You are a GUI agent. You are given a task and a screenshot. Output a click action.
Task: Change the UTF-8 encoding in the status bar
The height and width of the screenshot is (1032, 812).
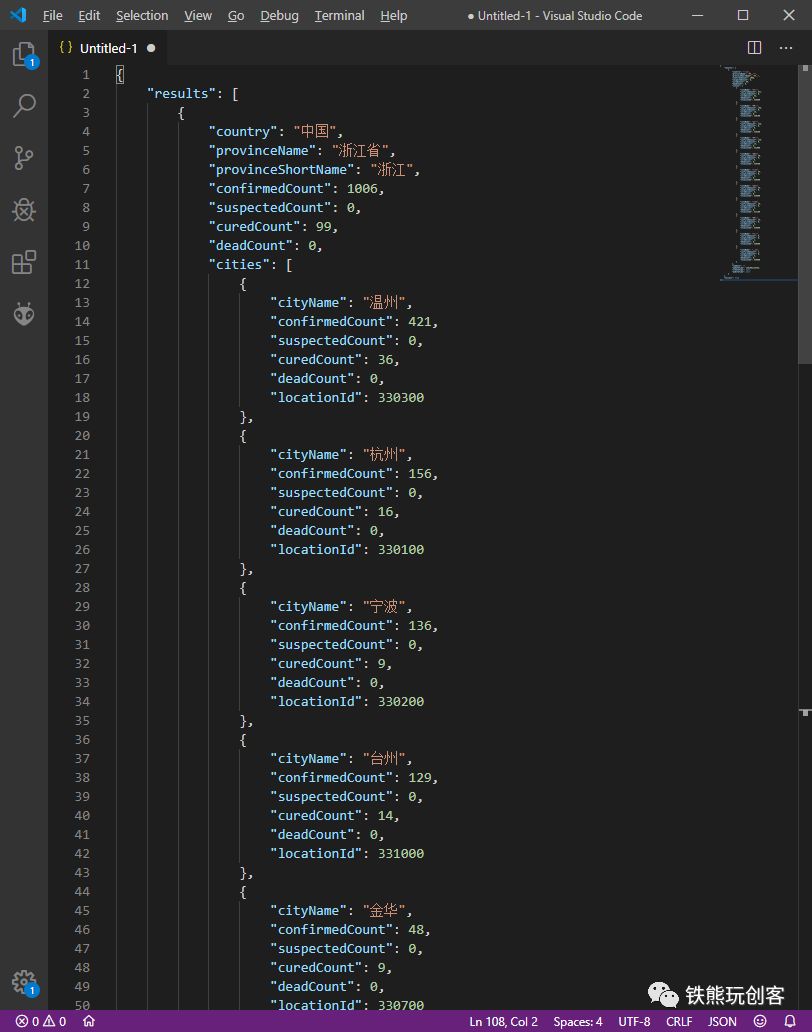coord(634,1021)
